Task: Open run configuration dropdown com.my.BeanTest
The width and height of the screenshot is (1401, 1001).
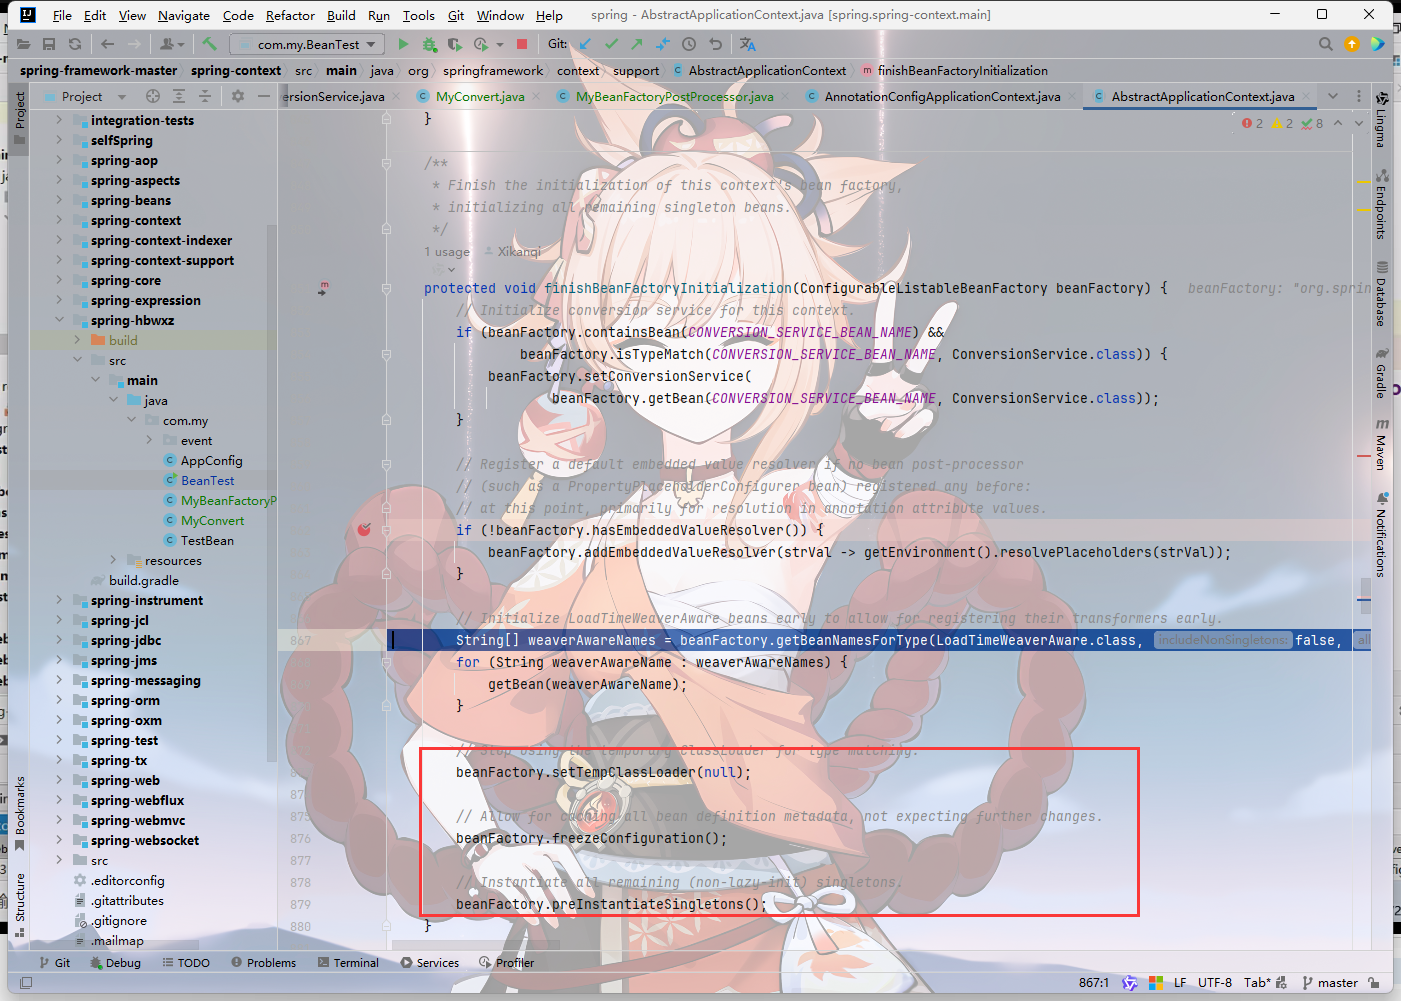Action: 308,44
